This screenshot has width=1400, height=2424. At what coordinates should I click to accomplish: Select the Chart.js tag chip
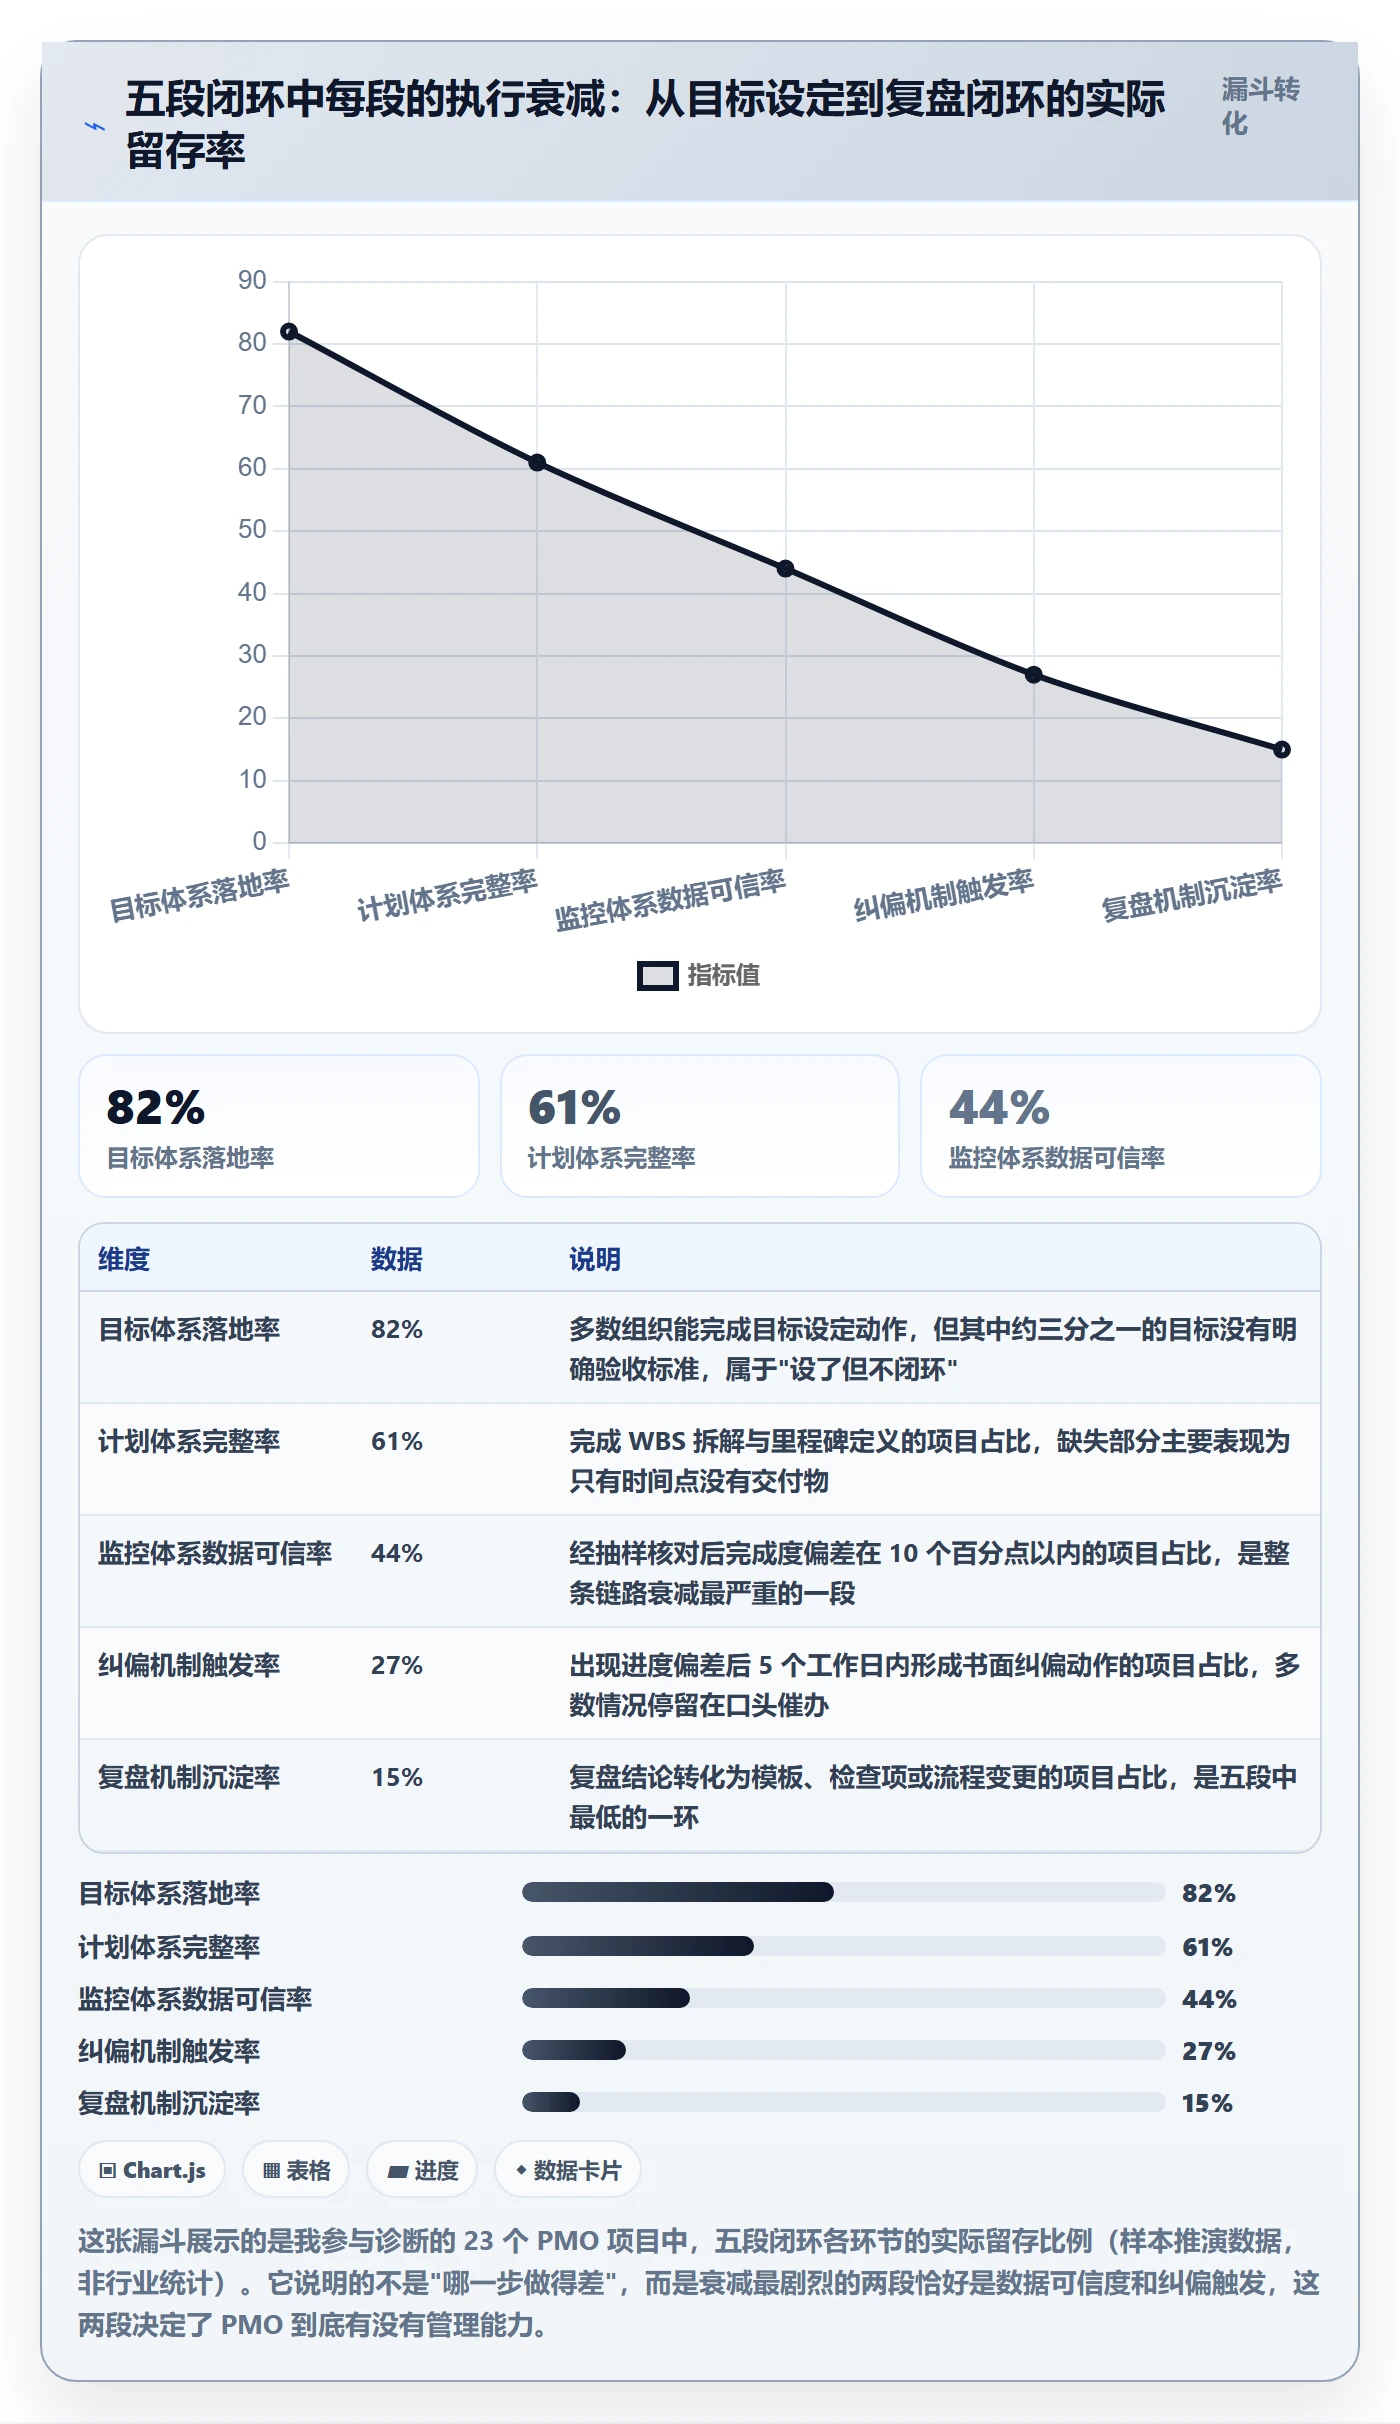[152, 2170]
